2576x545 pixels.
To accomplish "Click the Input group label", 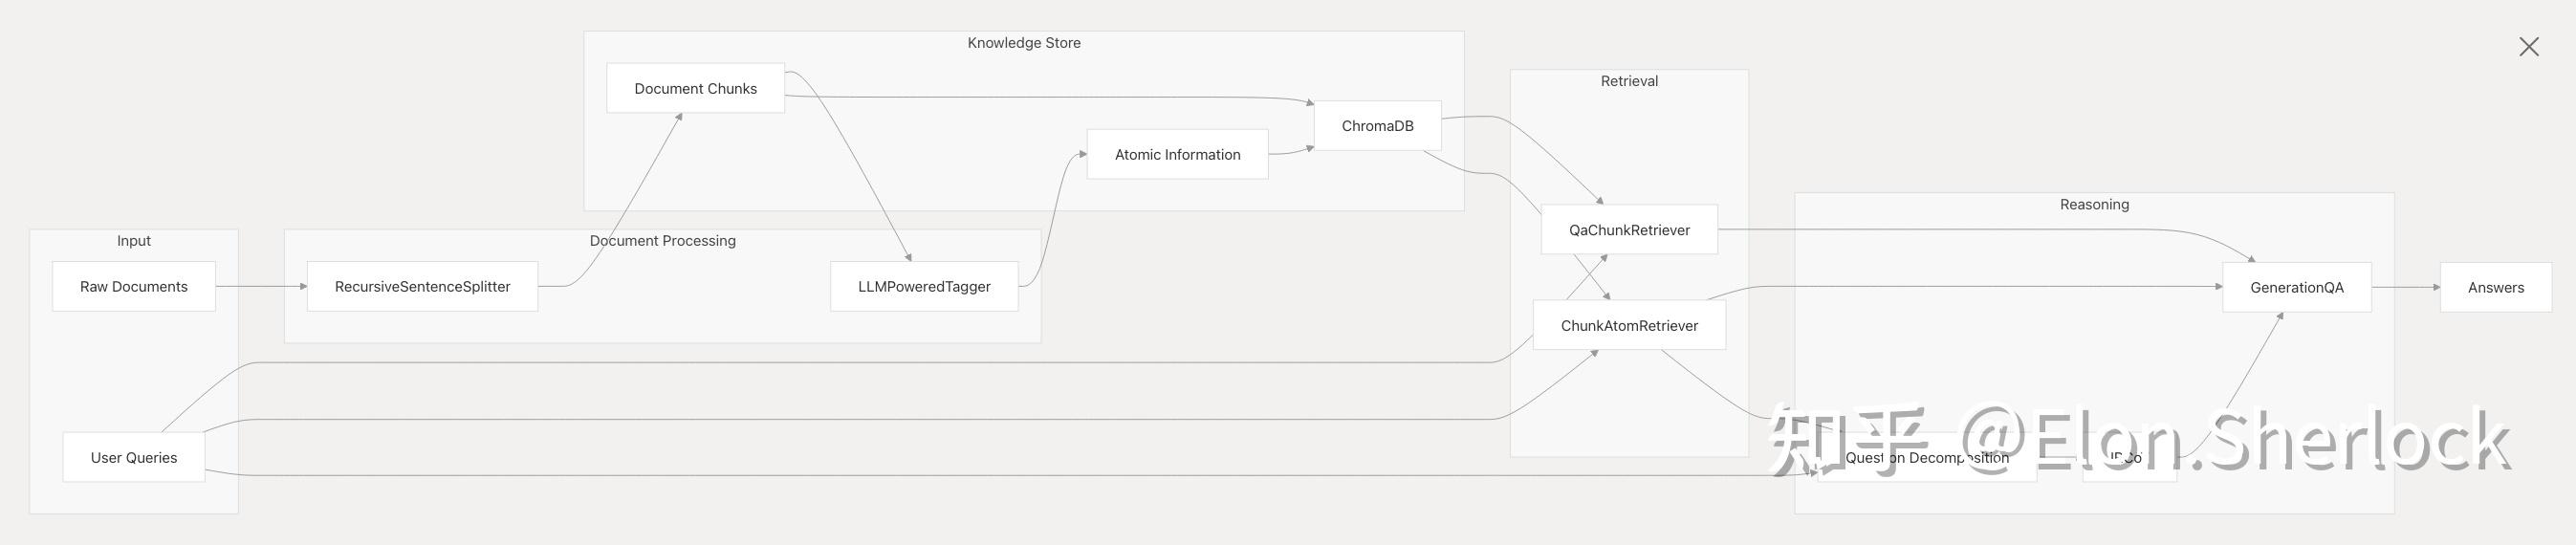I will pos(134,241).
